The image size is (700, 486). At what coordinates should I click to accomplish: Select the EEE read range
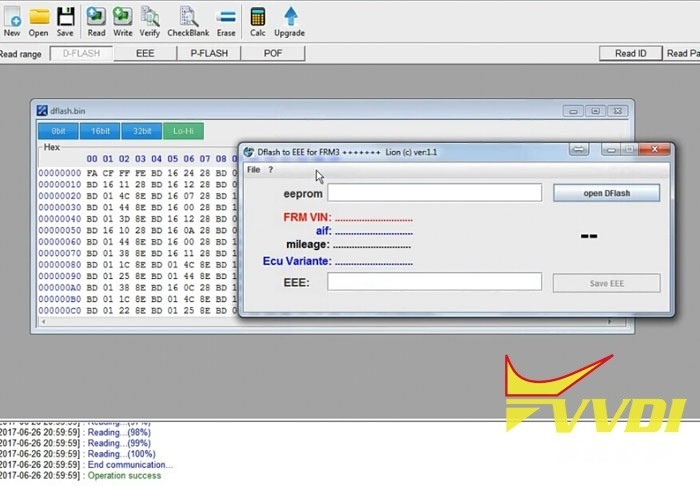(145, 54)
